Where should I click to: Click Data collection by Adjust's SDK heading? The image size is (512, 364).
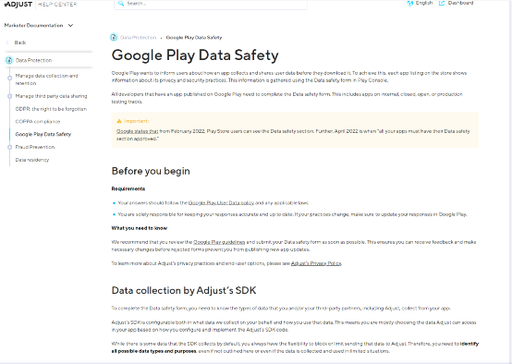pyautogui.click(x=184, y=290)
